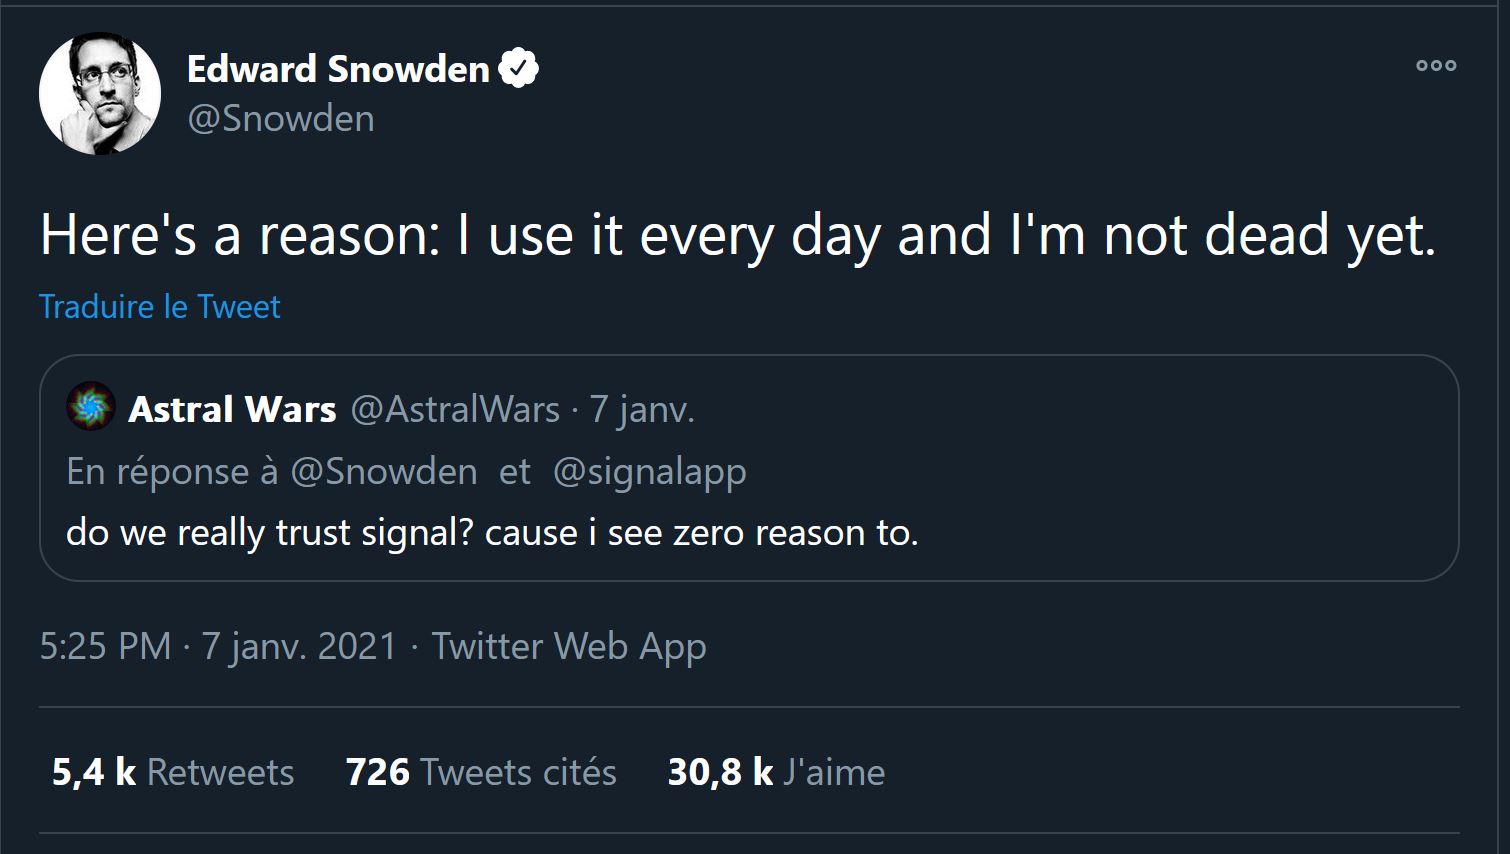
Task: Open the Astral Wars display name
Action: [x=232, y=409]
